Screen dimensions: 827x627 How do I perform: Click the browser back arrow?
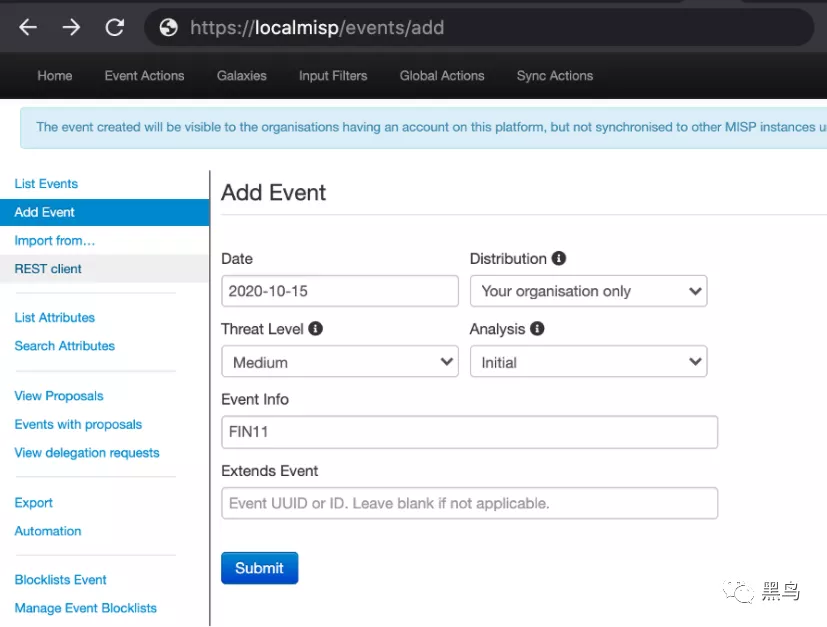click(x=28, y=28)
